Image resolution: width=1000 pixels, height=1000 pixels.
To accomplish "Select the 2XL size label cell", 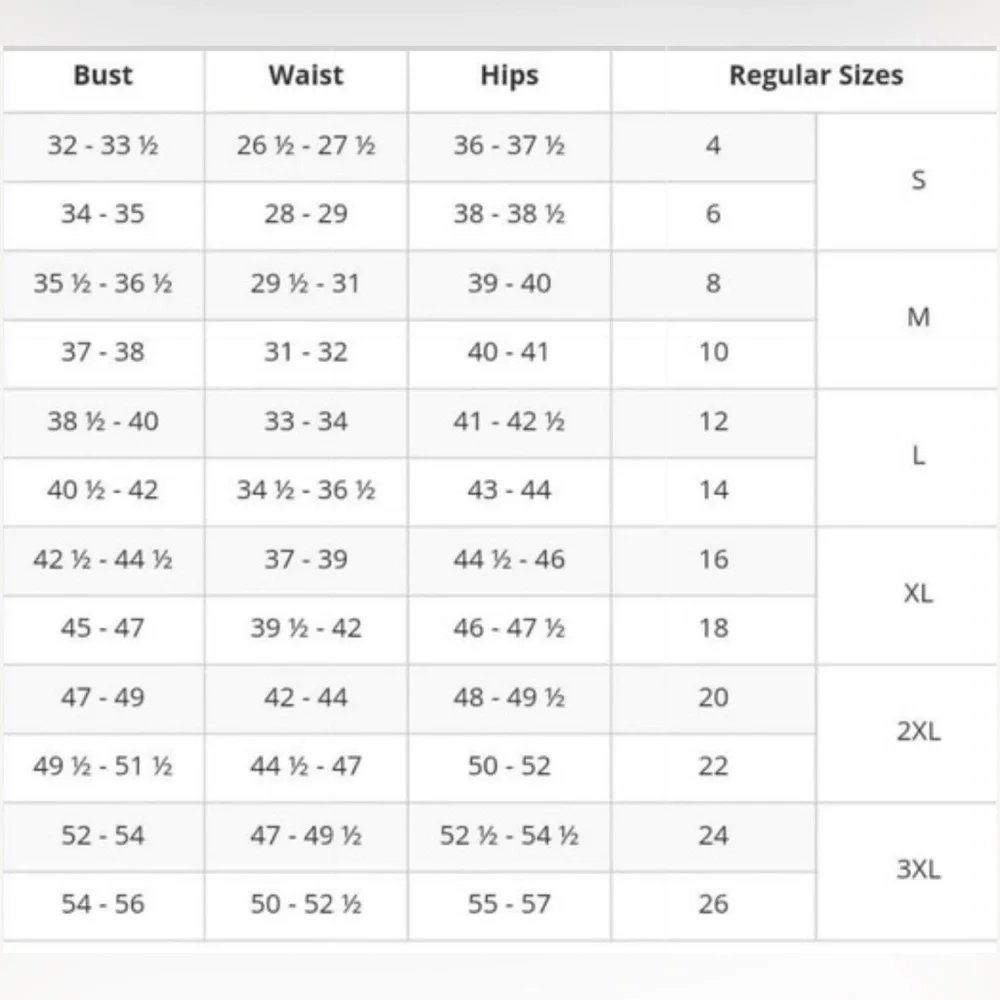I will click(x=918, y=732).
